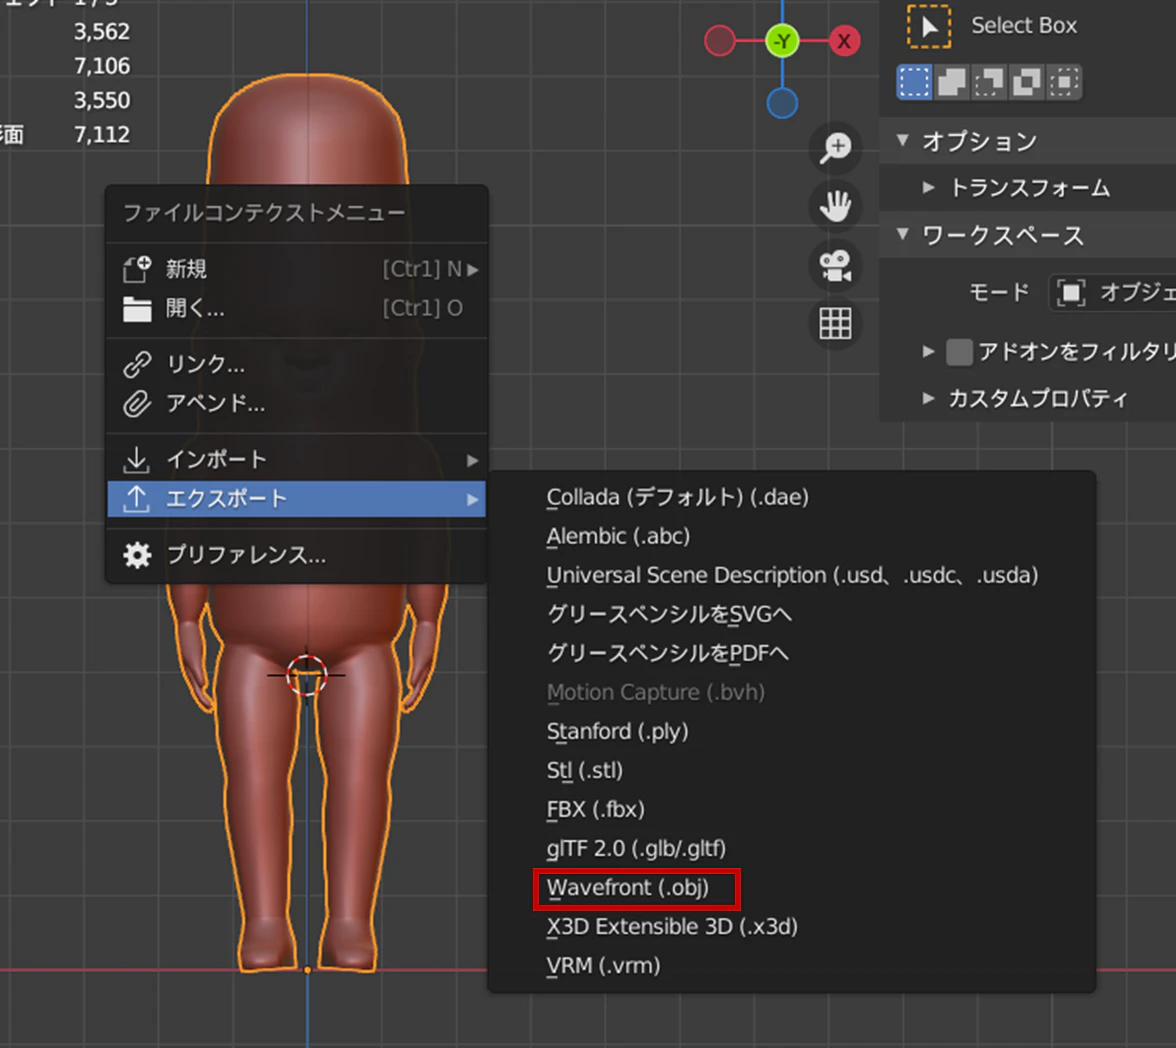Image resolution: width=1176 pixels, height=1048 pixels.
Task: Expand the トランスフォーム subpanel
Action: coord(928,188)
